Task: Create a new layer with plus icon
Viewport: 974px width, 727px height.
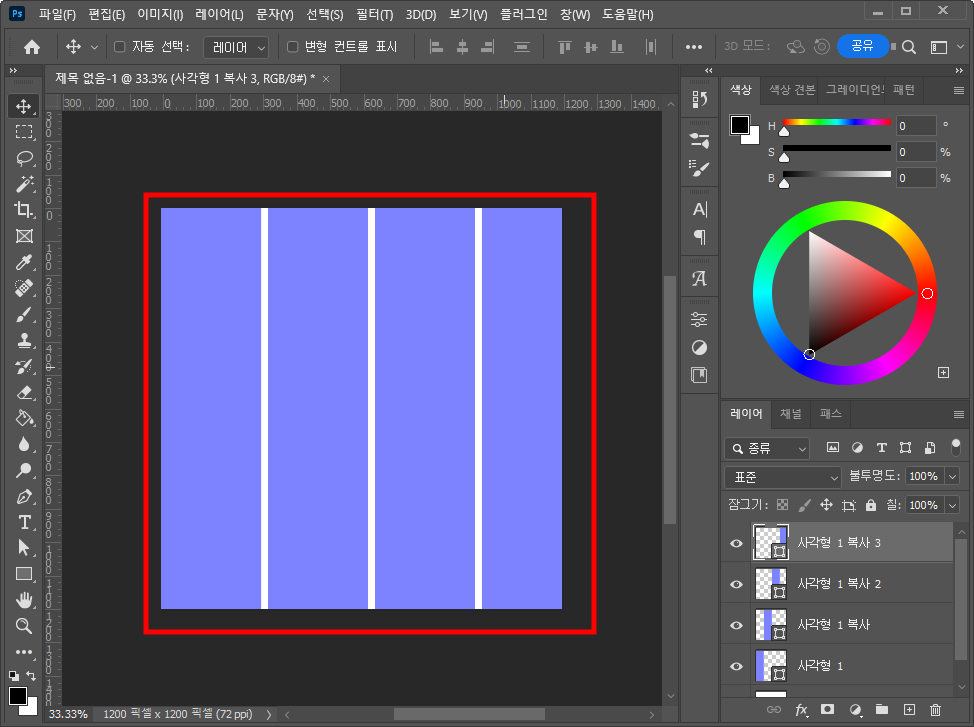Action: click(x=909, y=710)
